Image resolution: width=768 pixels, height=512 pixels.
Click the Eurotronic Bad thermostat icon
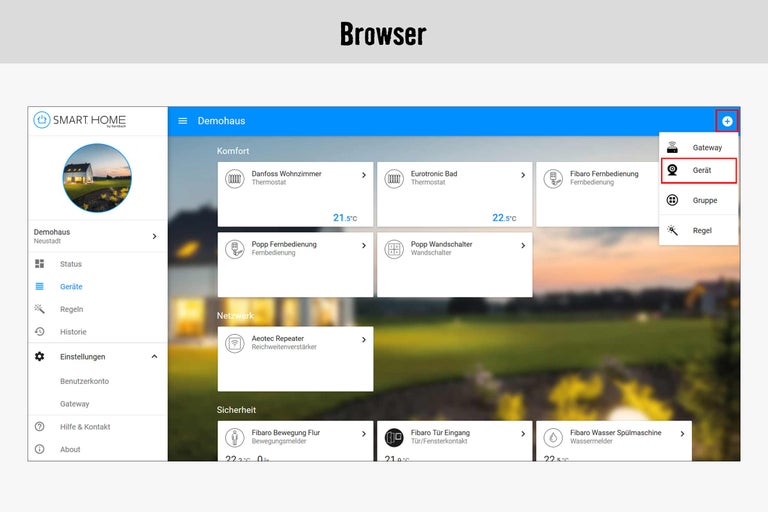point(394,179)
